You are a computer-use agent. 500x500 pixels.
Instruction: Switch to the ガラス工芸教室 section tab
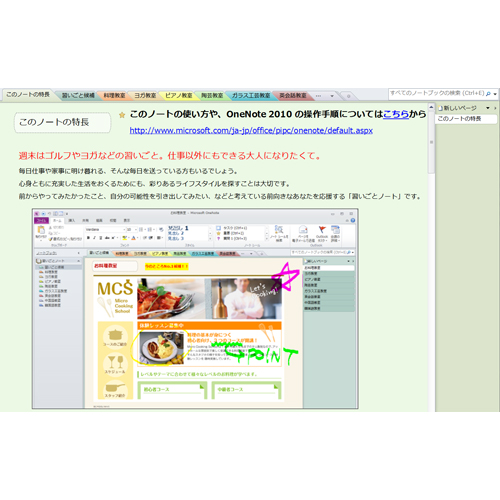251,96
